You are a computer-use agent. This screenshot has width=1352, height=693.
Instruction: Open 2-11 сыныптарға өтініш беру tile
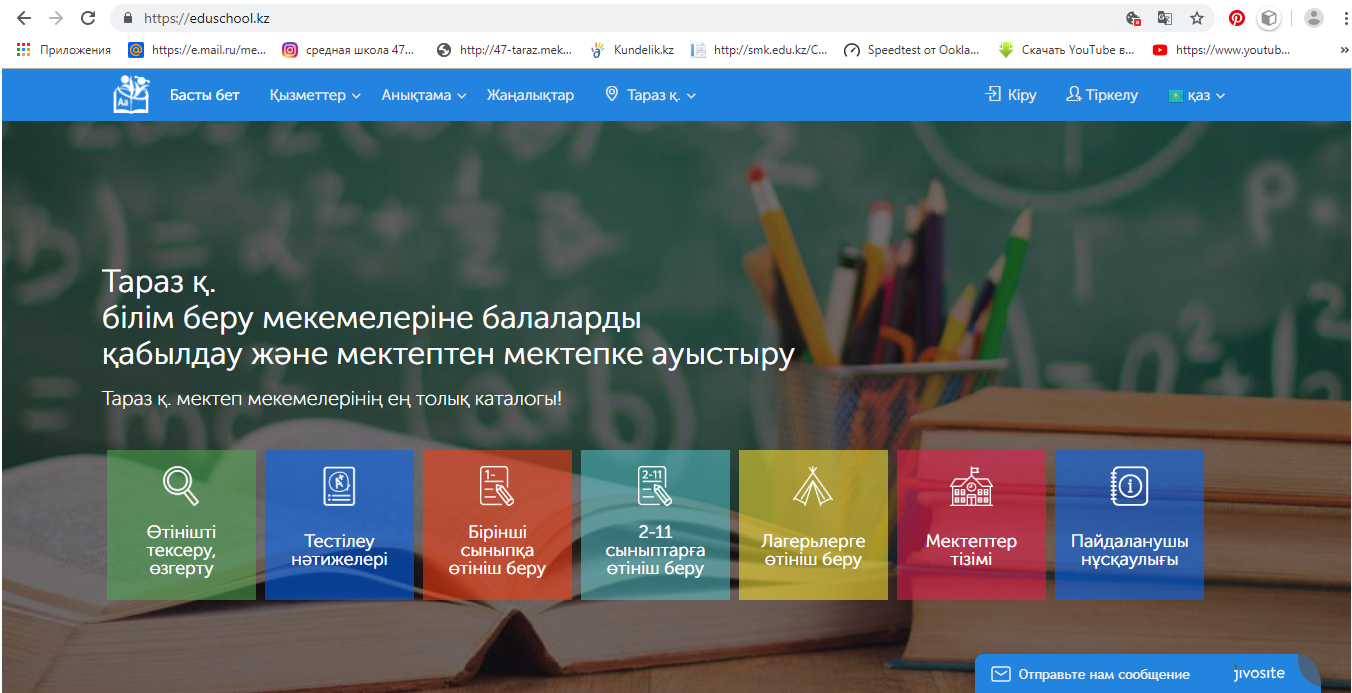[x=655, y=525]
